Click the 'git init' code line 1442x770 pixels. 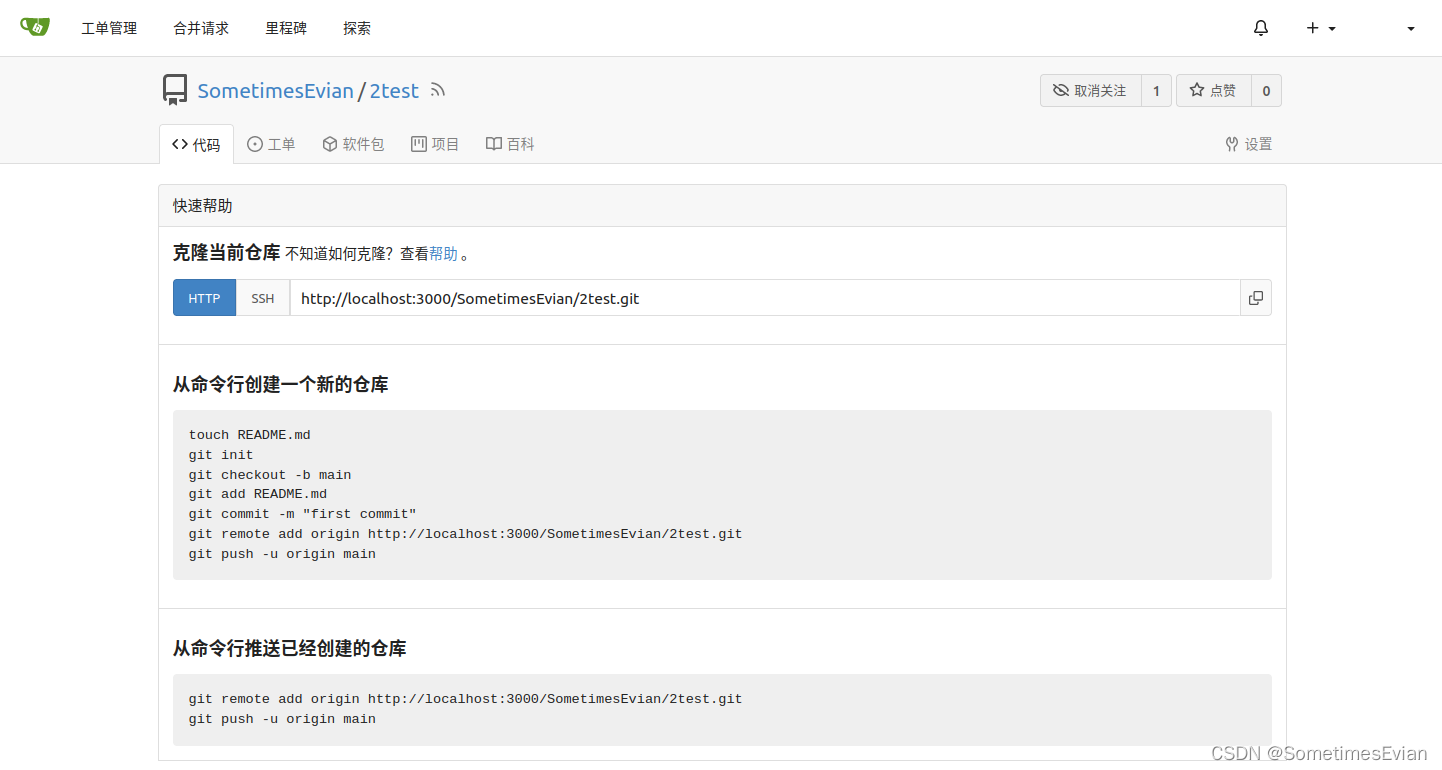(x=221, y=455)
